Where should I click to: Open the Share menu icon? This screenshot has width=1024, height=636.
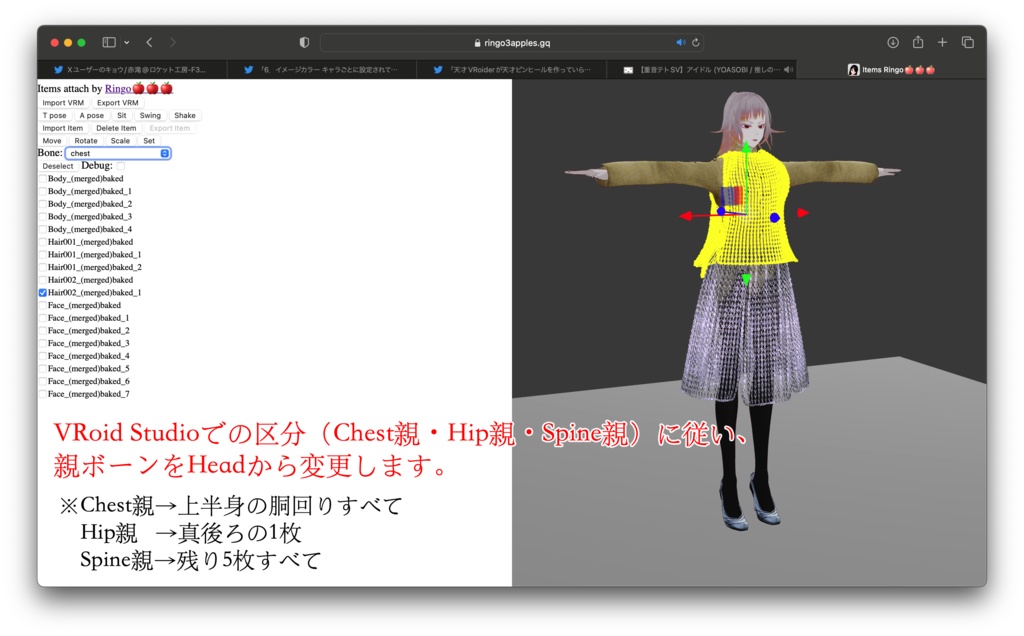(x=918, y=42)
